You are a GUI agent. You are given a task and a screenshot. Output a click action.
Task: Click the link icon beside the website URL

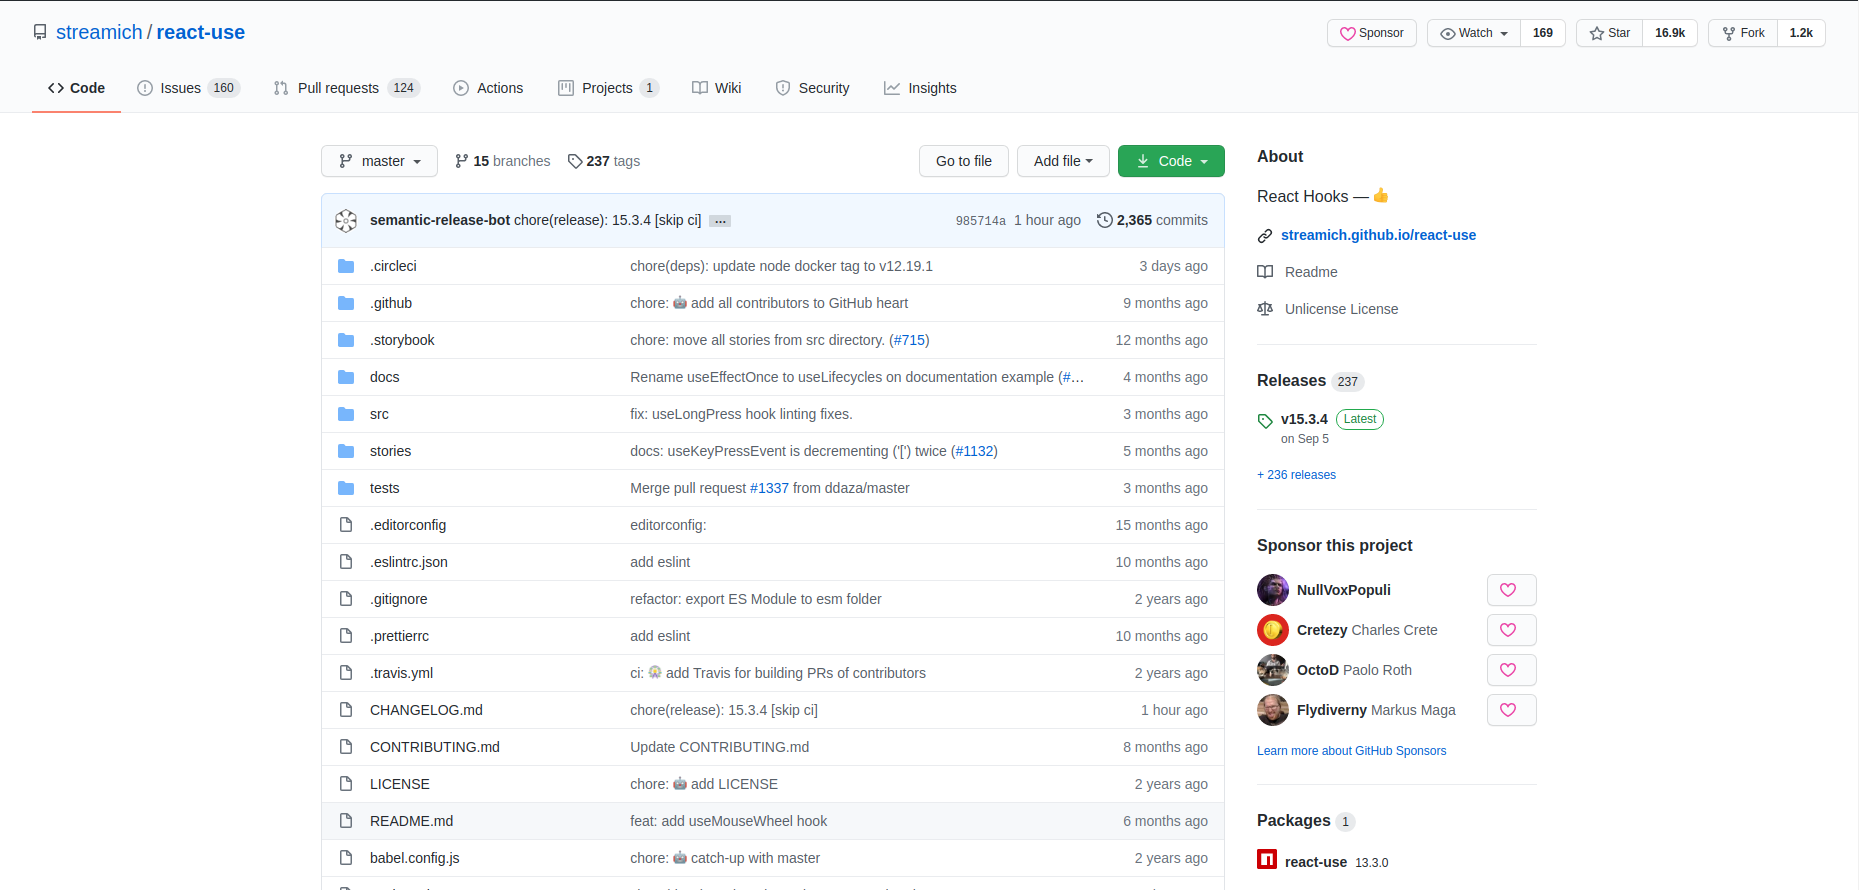pyautogui.click(x=1265, y=236)
